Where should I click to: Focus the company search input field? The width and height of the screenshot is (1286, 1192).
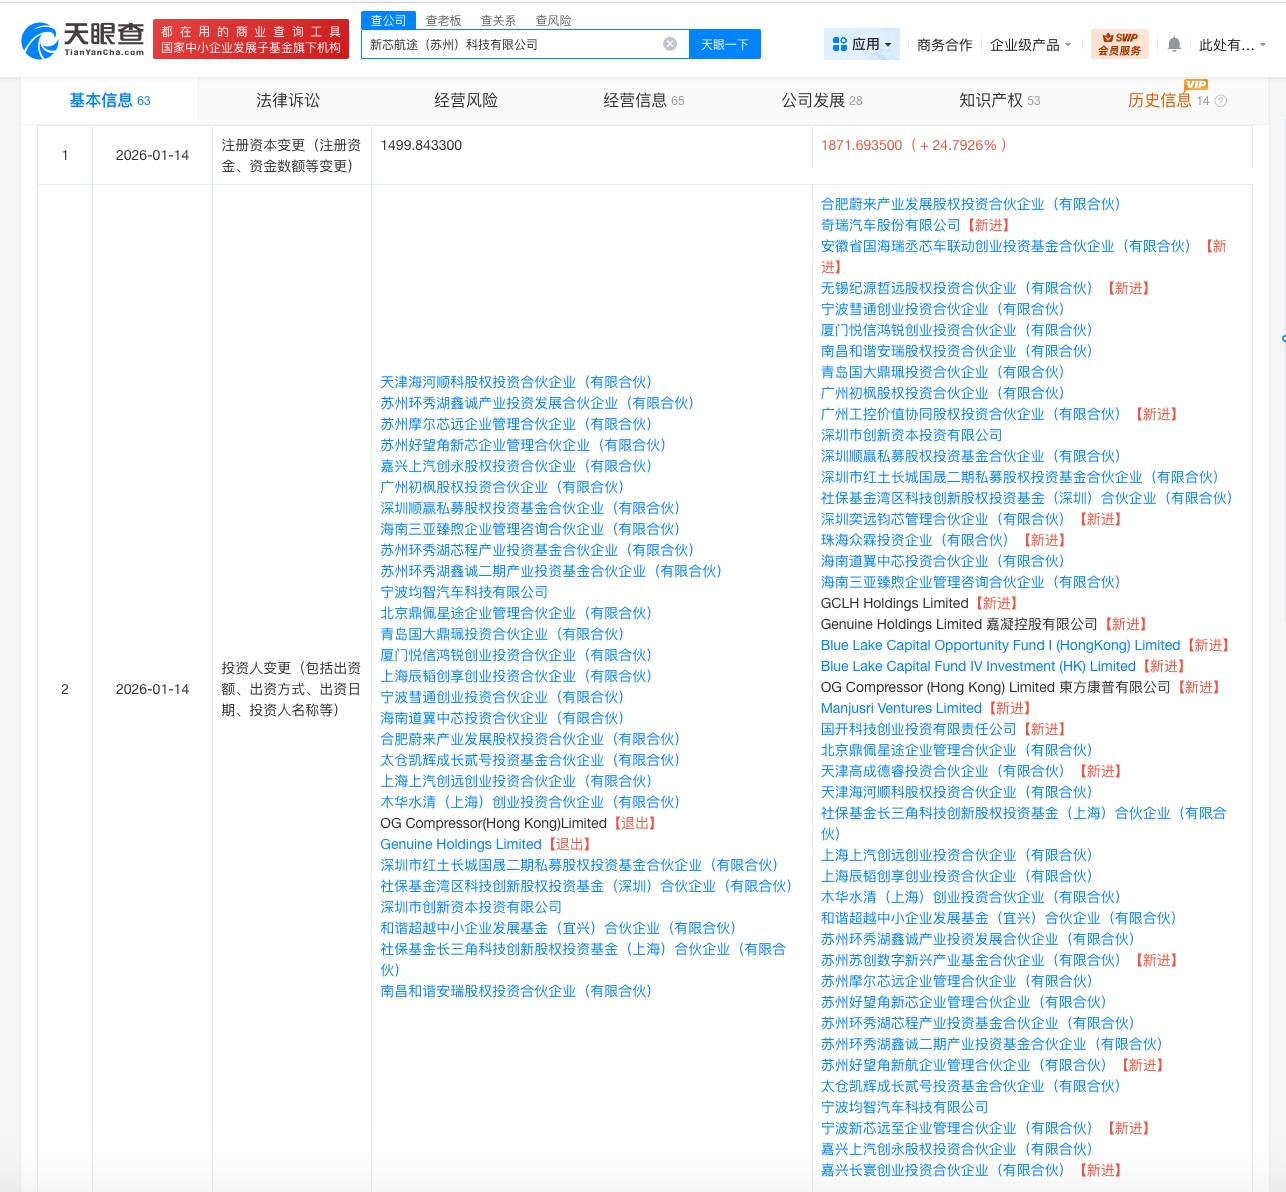510,44
